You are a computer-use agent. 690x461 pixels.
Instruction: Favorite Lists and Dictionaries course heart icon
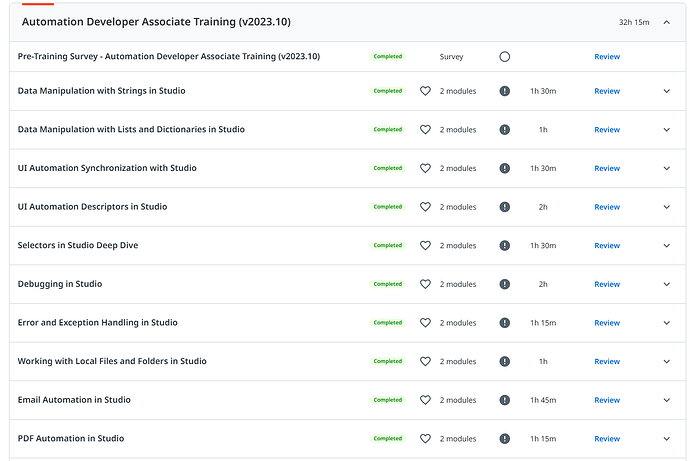425,130
